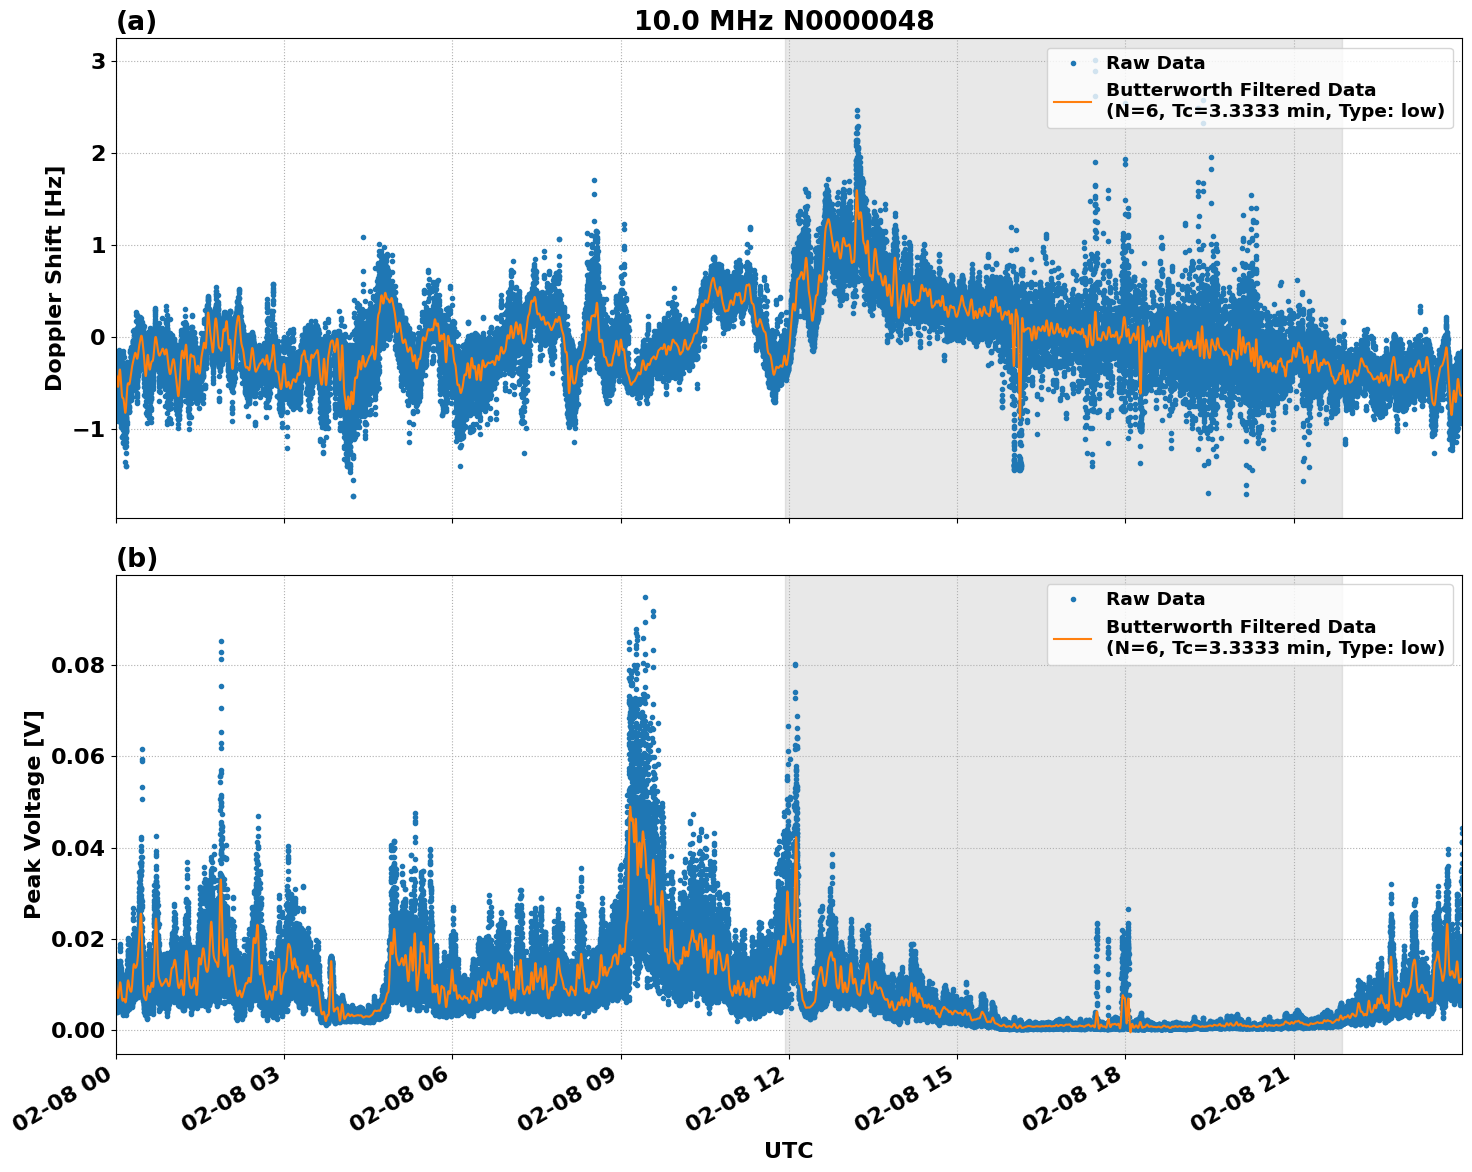Click the 'Doppler Shift [Hz]' axis label
1472x1172 pixels.
point(54,278)
